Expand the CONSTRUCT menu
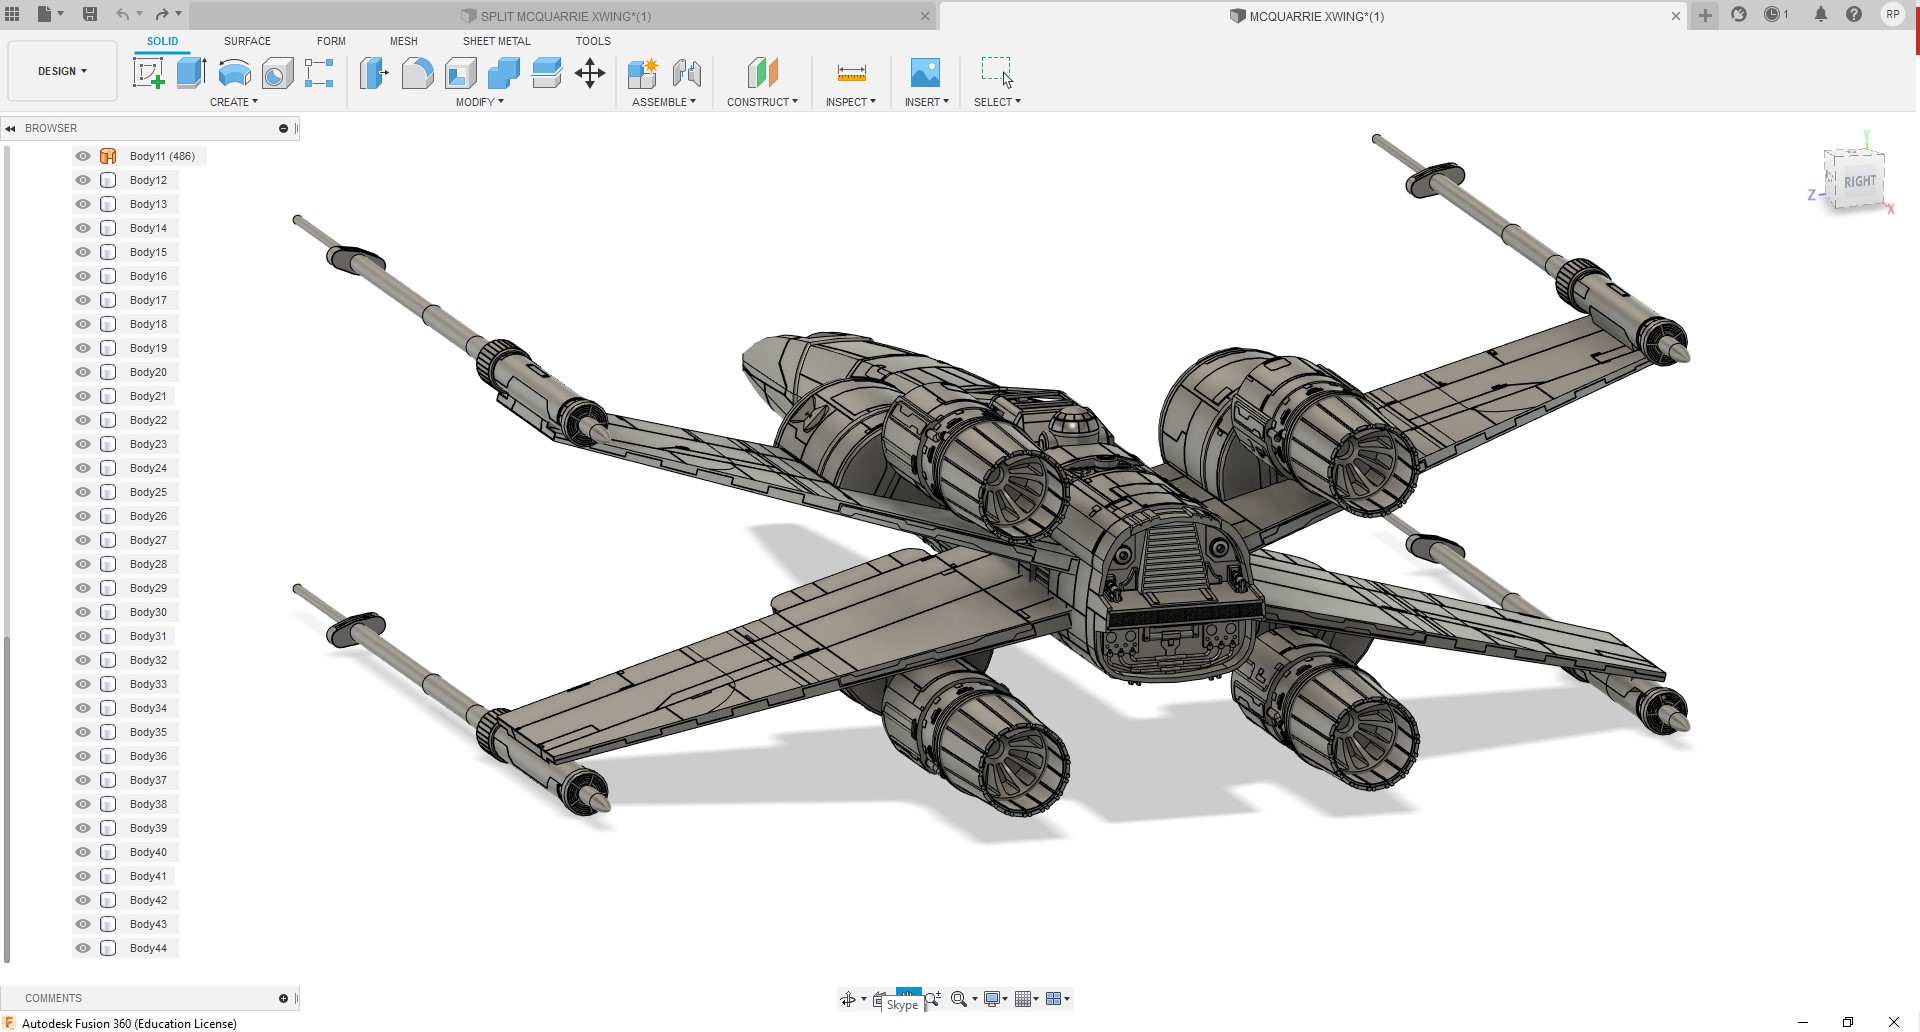Image resolution: width=1920 pixels, height=1032 pixels. coord(762,102)
